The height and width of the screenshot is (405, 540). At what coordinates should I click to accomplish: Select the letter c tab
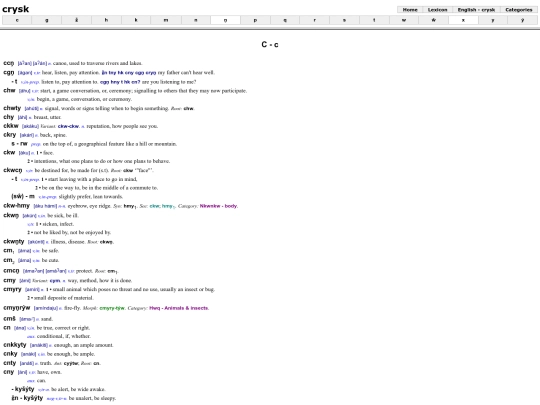tap(17, 20)
